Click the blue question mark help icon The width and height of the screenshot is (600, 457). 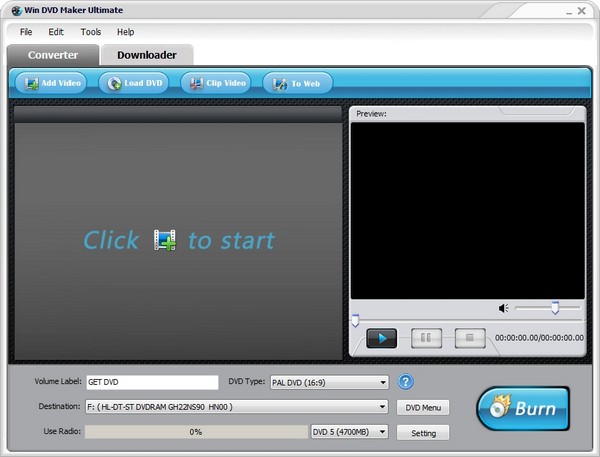(406, 382)
